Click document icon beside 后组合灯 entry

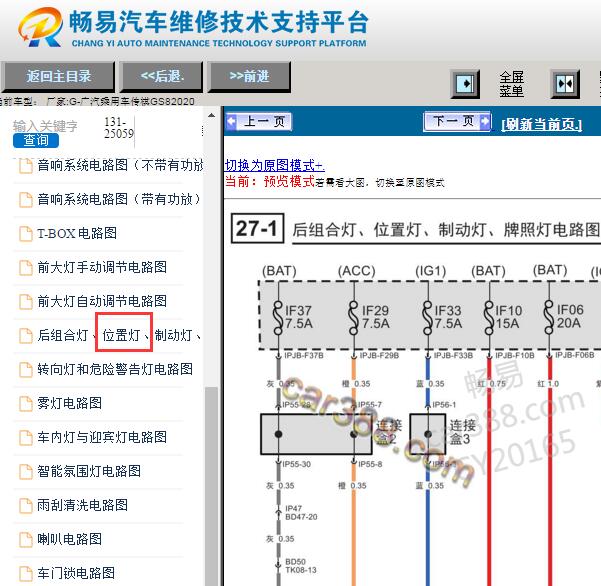pos(26,336)
